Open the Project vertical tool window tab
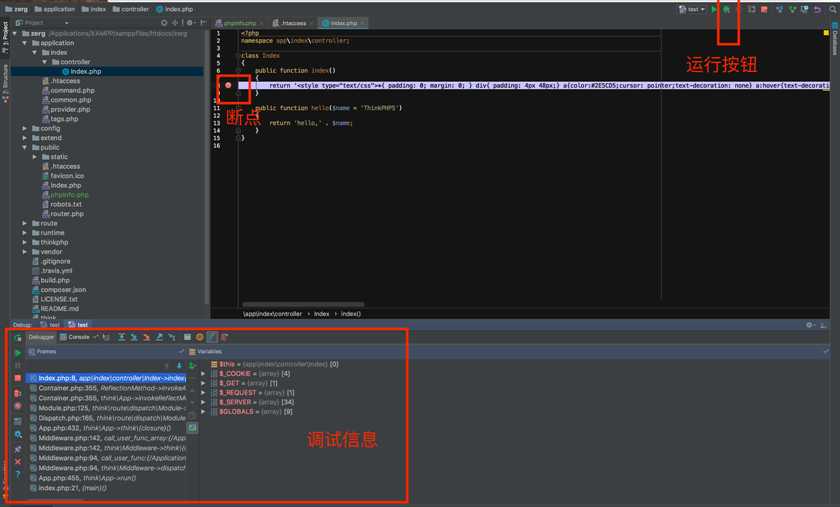 pos(5,38)
